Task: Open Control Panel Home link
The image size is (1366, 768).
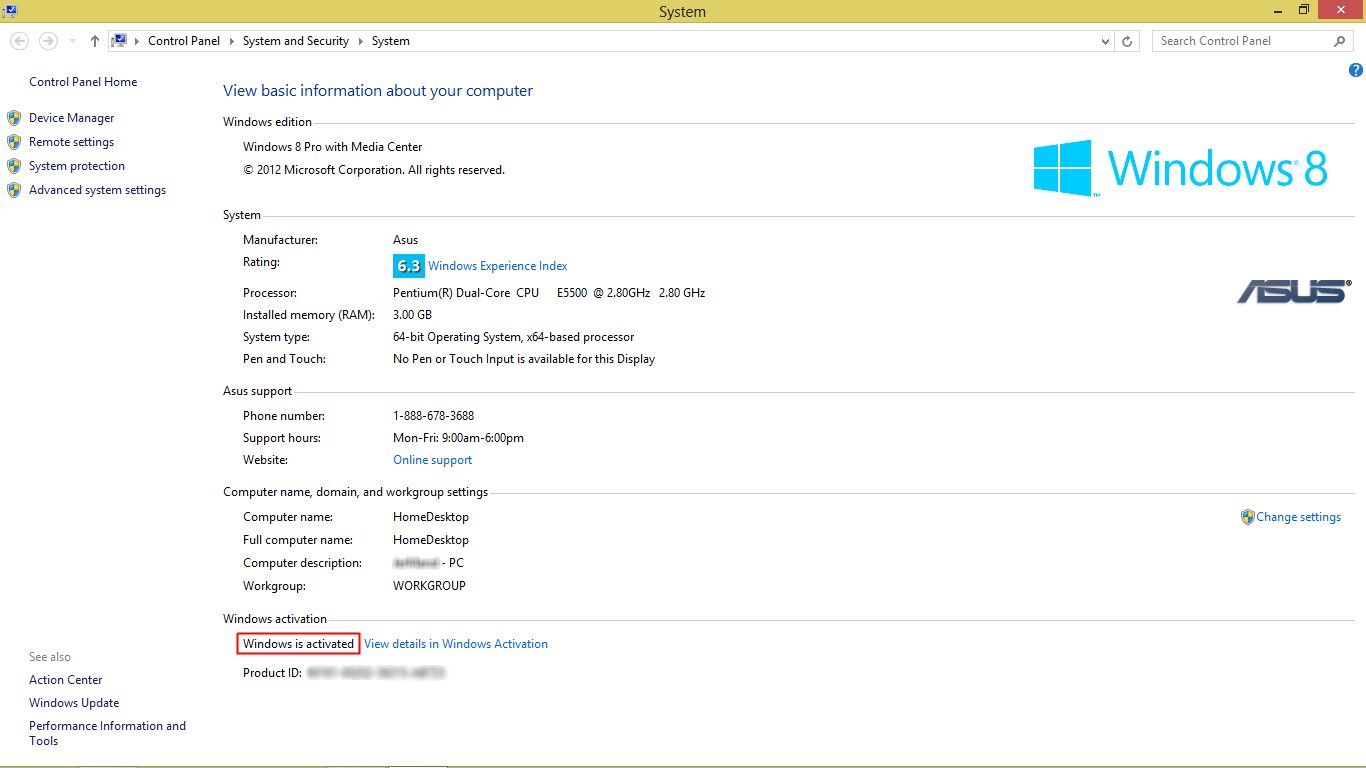Action: point(83,82)
